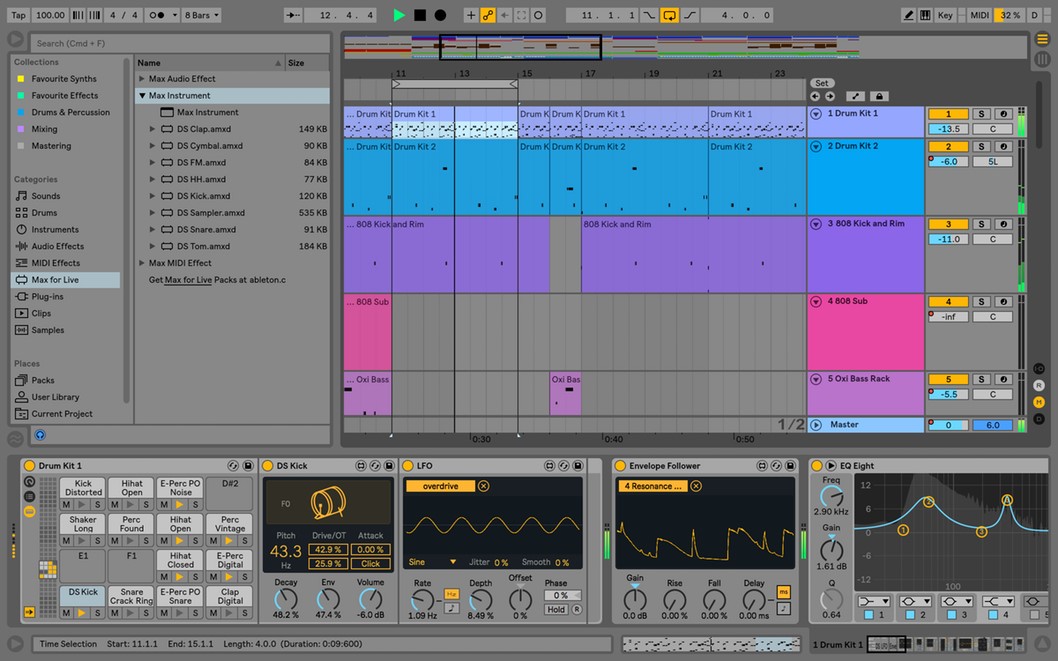Open the Max for Live Packs link

point(190,278)
